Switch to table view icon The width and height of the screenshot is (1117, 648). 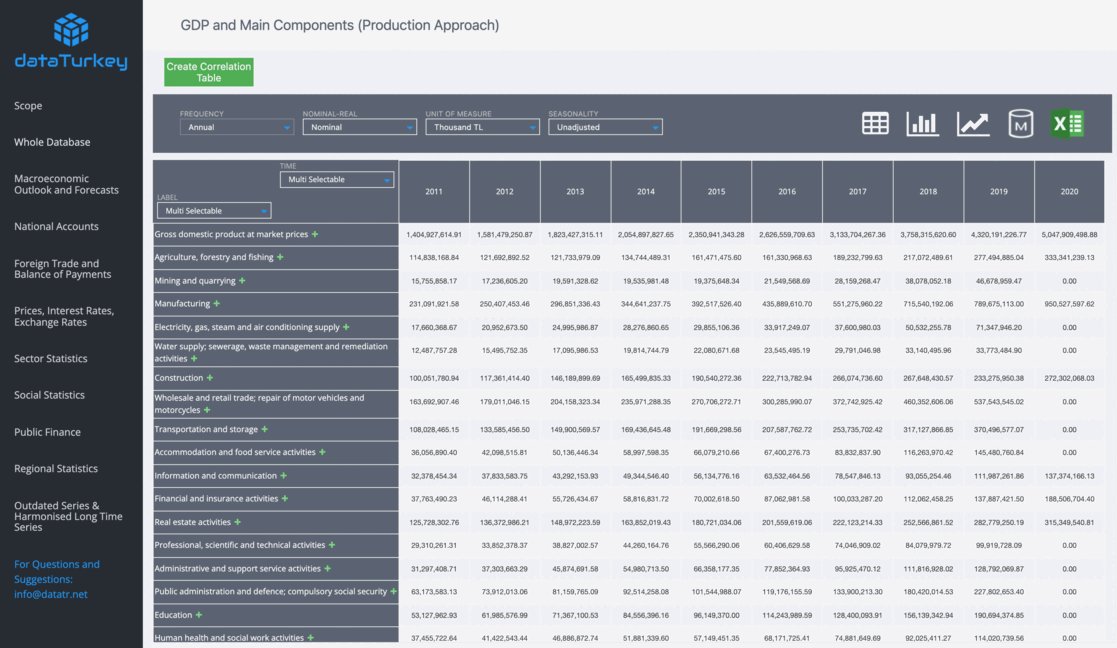coord(875,123)
